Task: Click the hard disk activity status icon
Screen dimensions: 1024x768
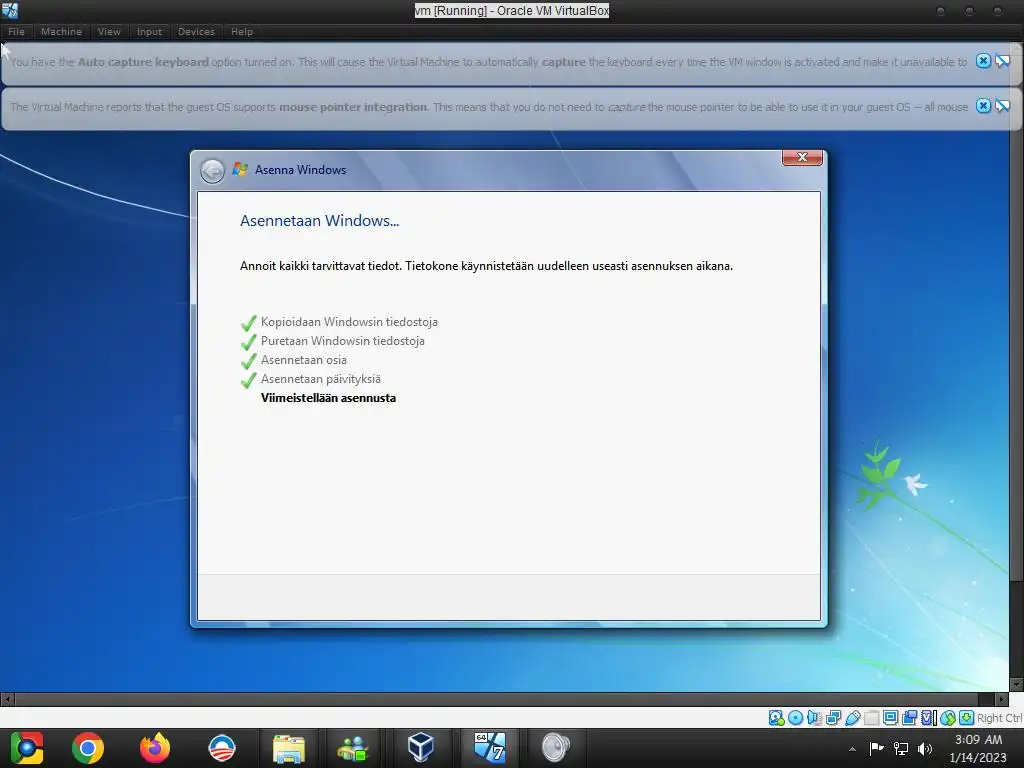Action: tap(776, 718)
